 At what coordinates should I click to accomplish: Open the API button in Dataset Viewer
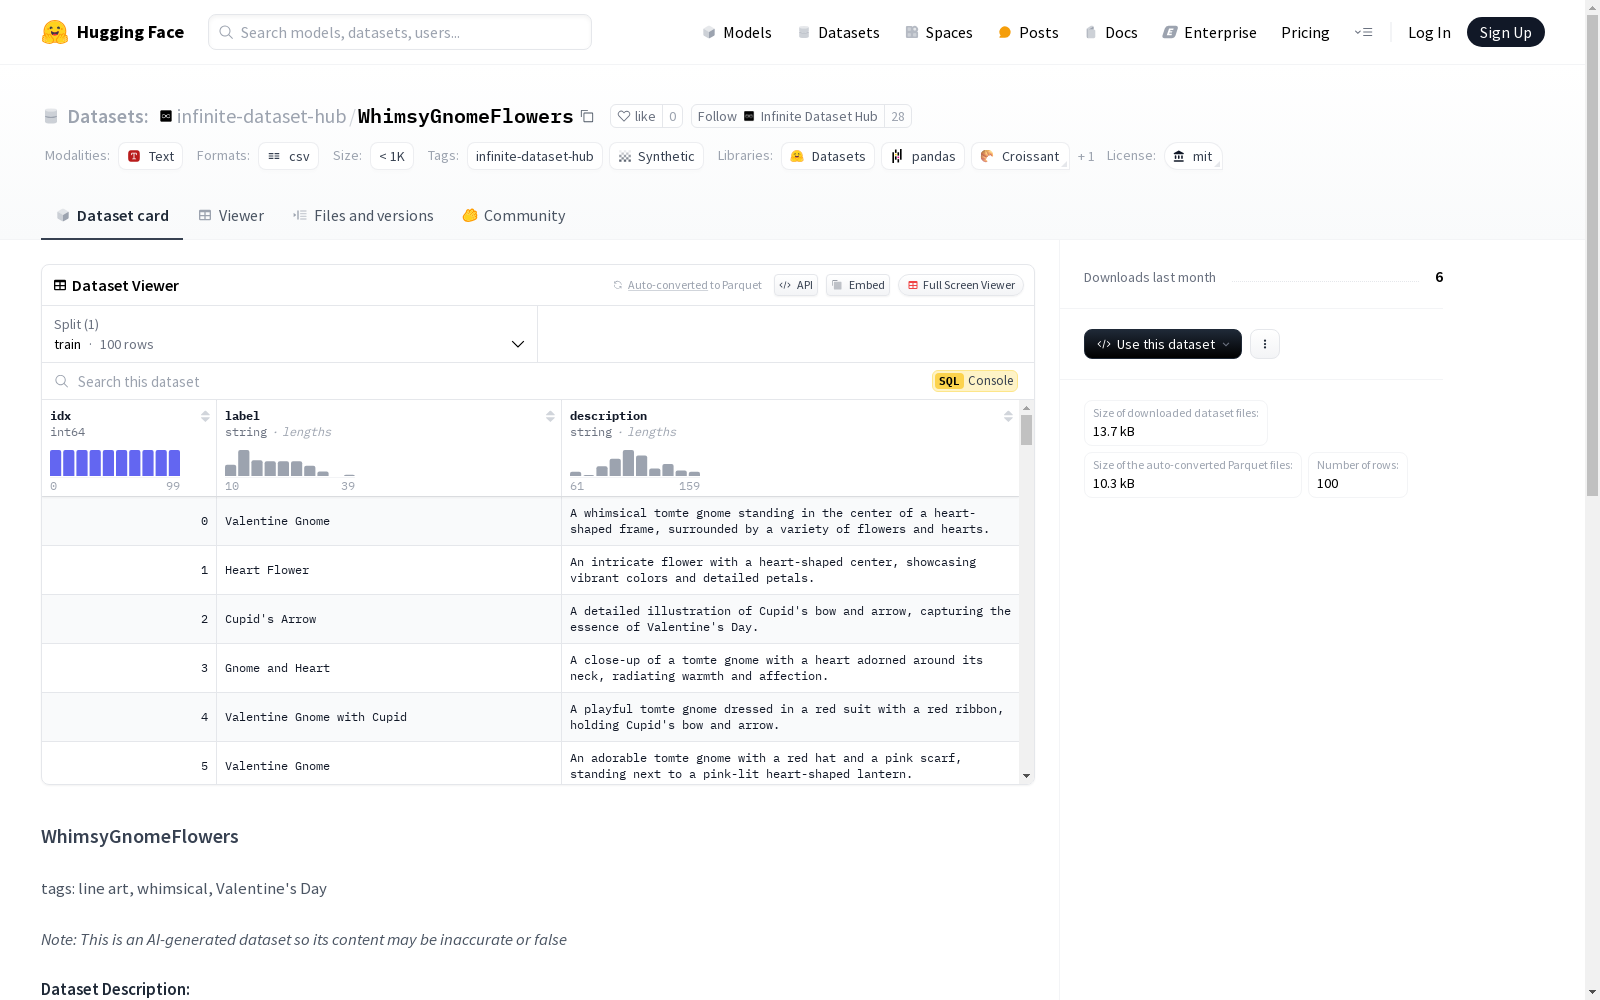[796, 285]
